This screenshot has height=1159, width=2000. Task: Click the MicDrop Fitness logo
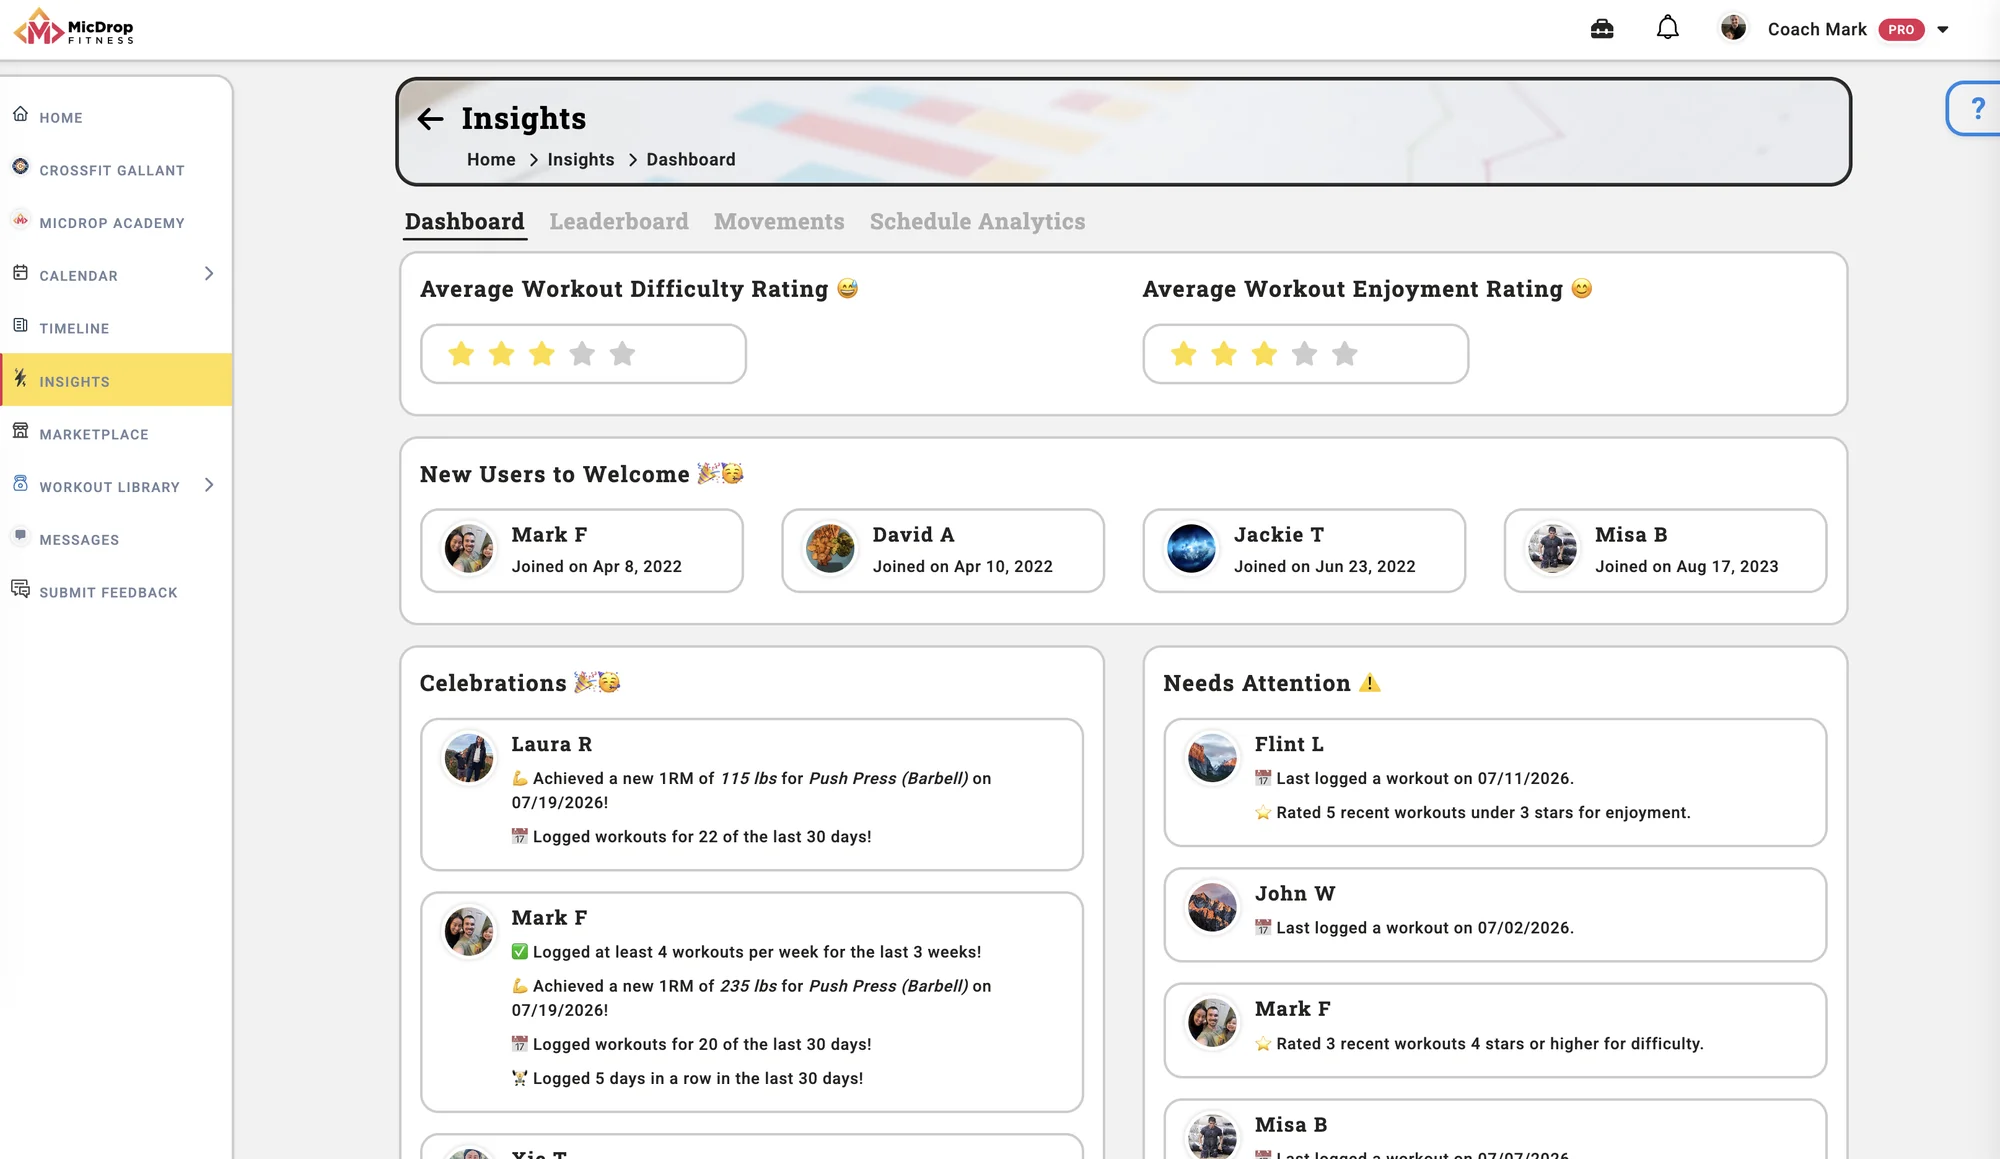pyautogui.click(x=74, y=28)
